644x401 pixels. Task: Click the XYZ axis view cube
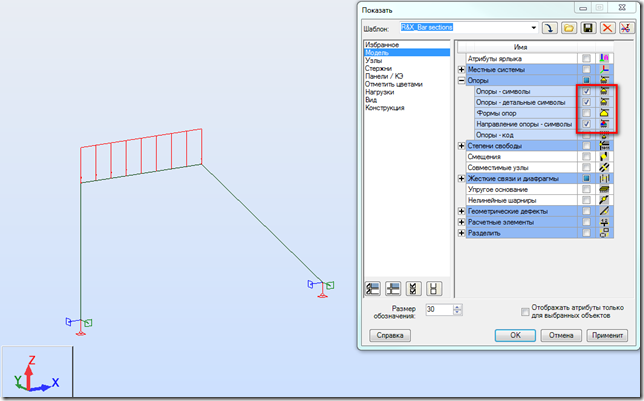click(x=36, y=373)
